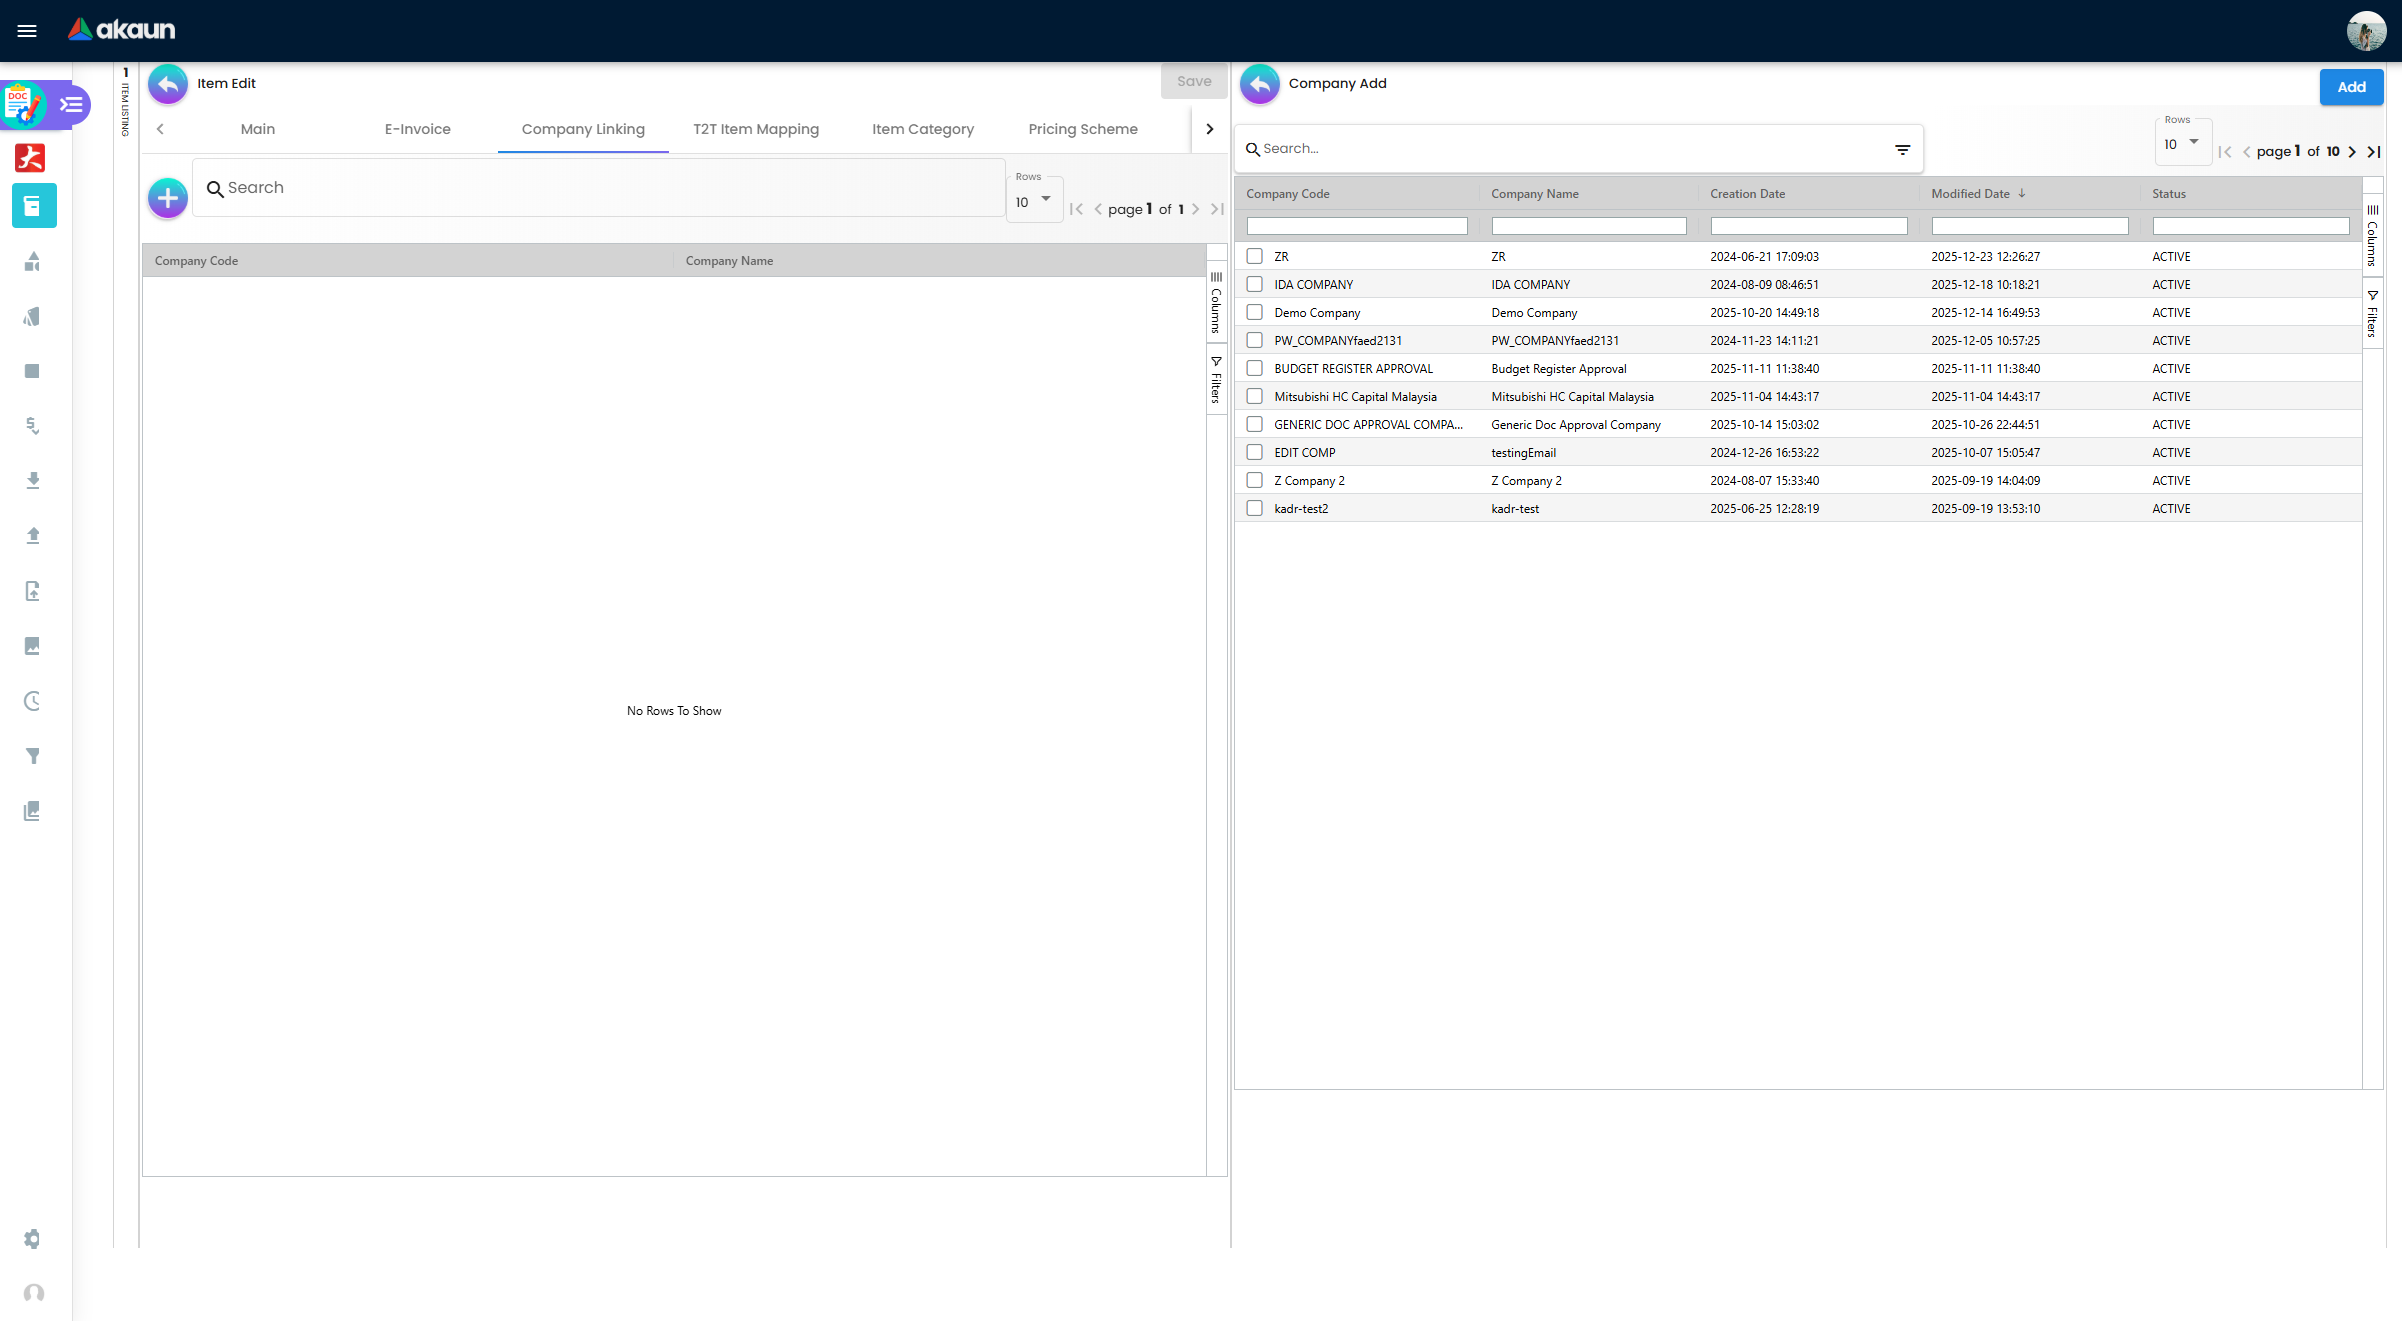Tick the kadr-test2 checkbox
2402x1321 pixels.
point(1254,509)
